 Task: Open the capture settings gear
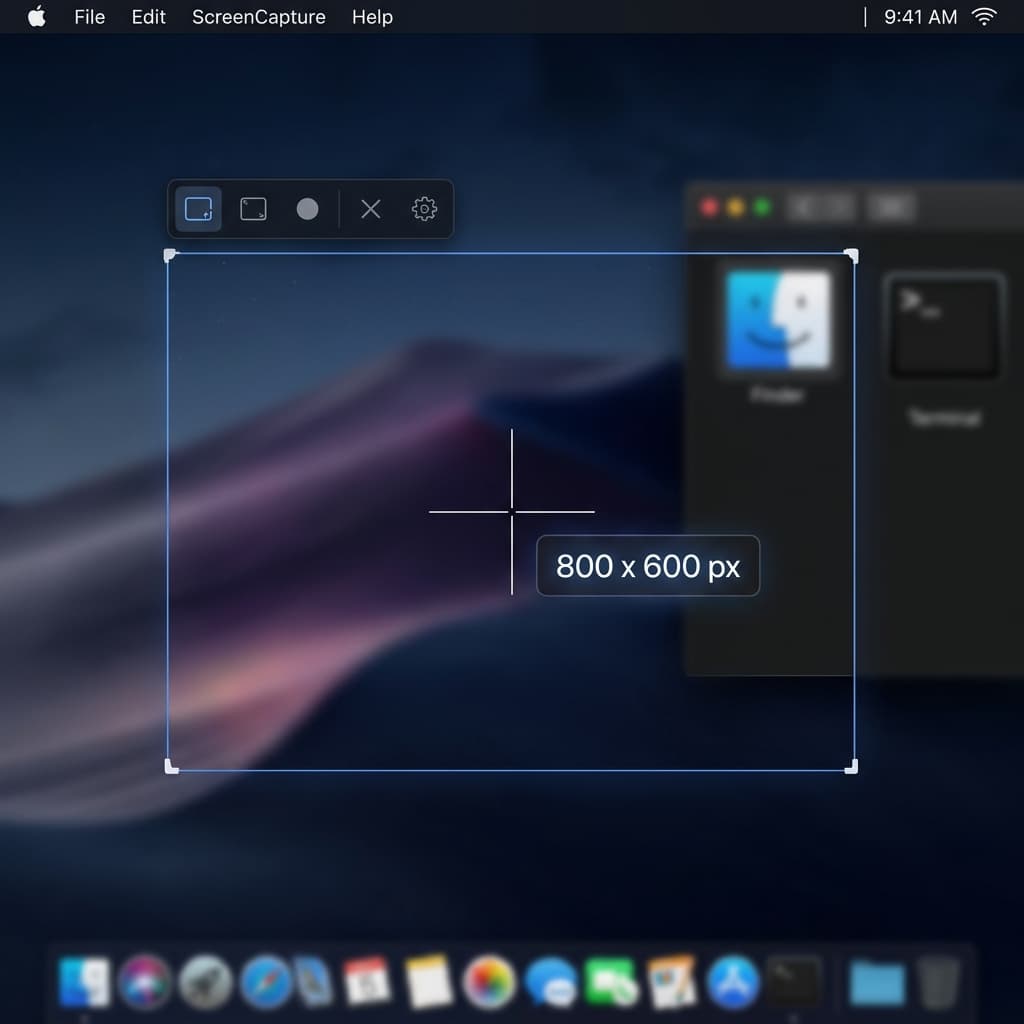424,209
